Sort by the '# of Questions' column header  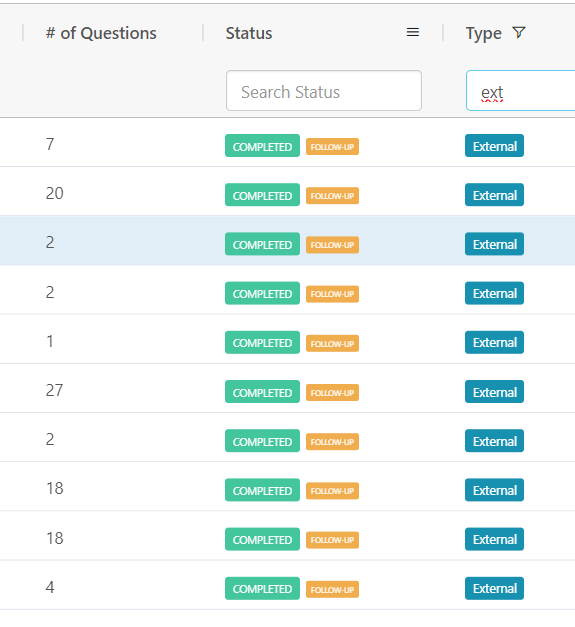point(101,33)
